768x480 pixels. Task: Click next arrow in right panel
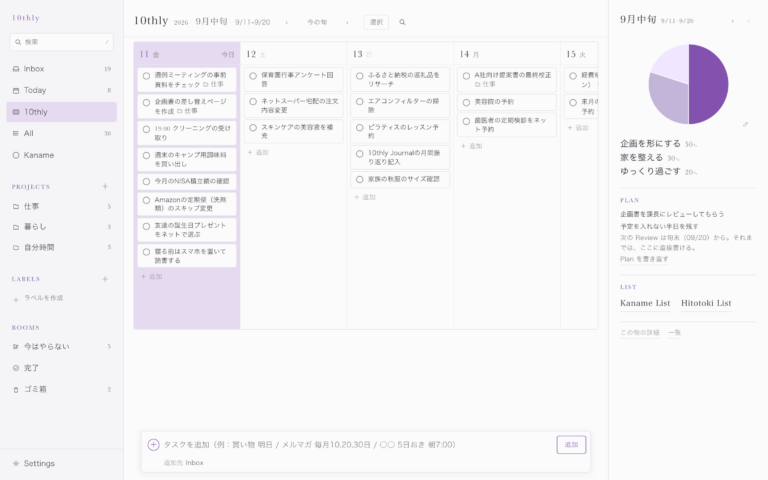coord(748,21)
